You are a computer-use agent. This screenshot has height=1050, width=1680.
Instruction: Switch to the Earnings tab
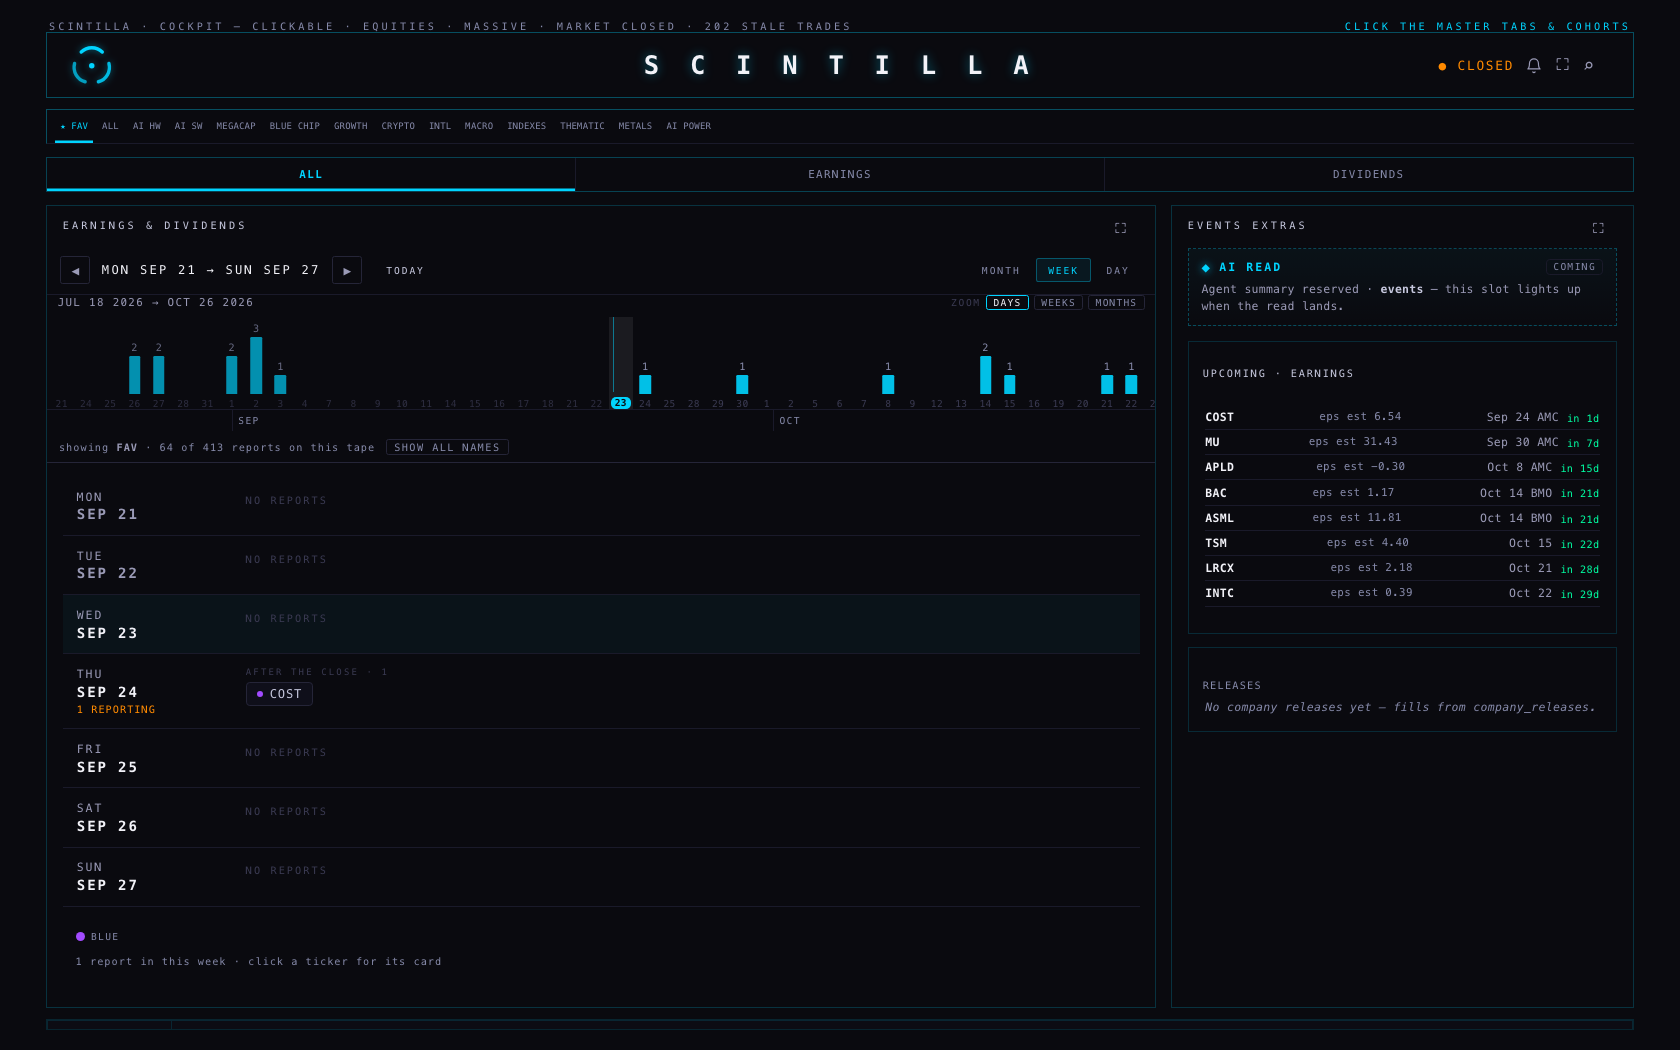[x=840, y=174]
